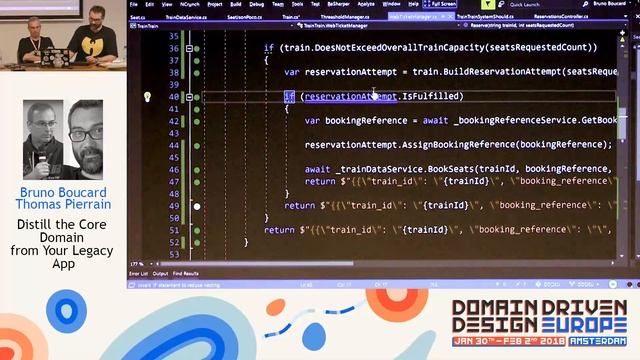Switch to the TrainDataService.cs tab

(x=186, y=17)
